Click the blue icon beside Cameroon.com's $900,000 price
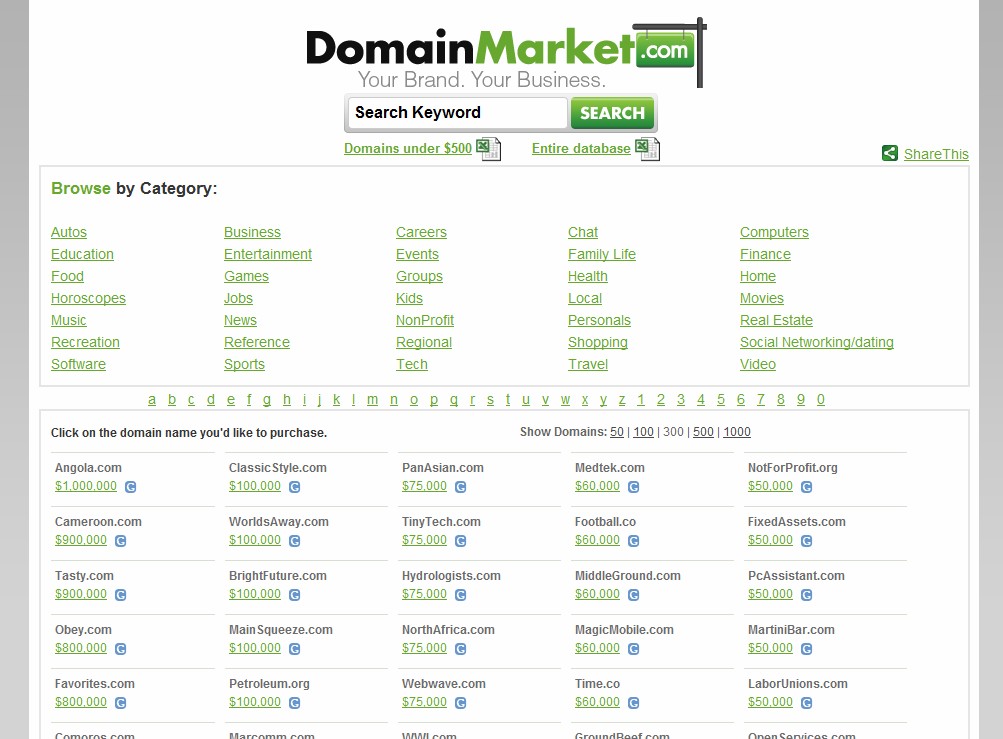The width and height of the screenshot is (1003, 739). coord(120,541)
